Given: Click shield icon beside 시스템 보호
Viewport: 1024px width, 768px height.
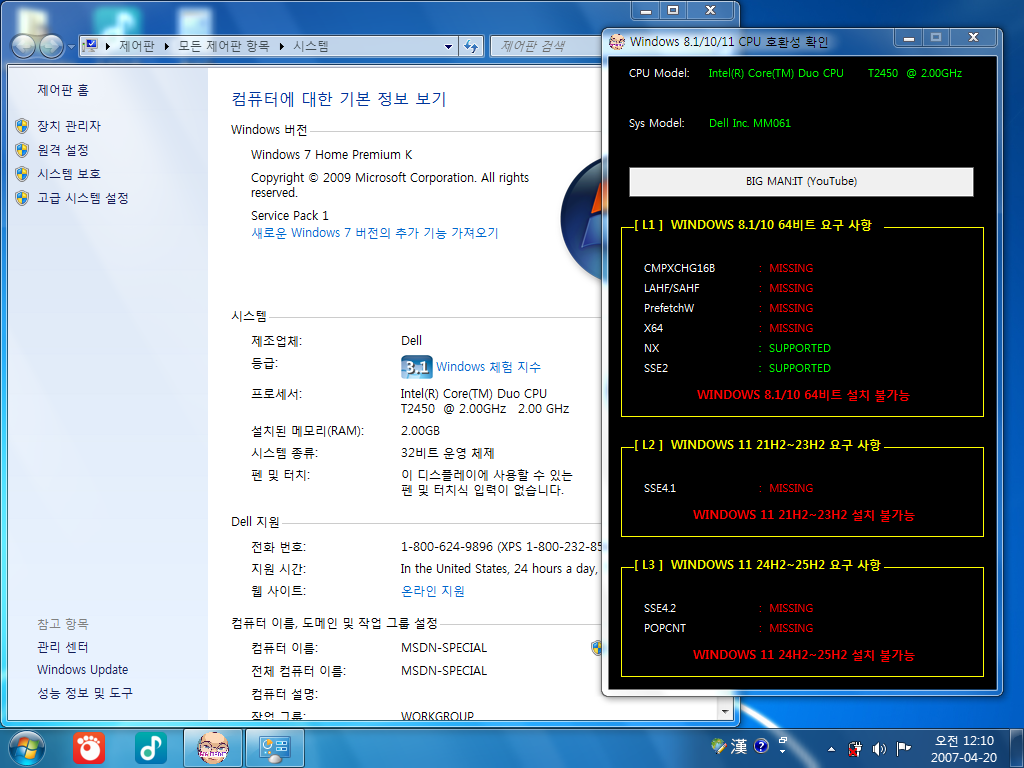Looking at the screenshot, I should coord(22,174).
